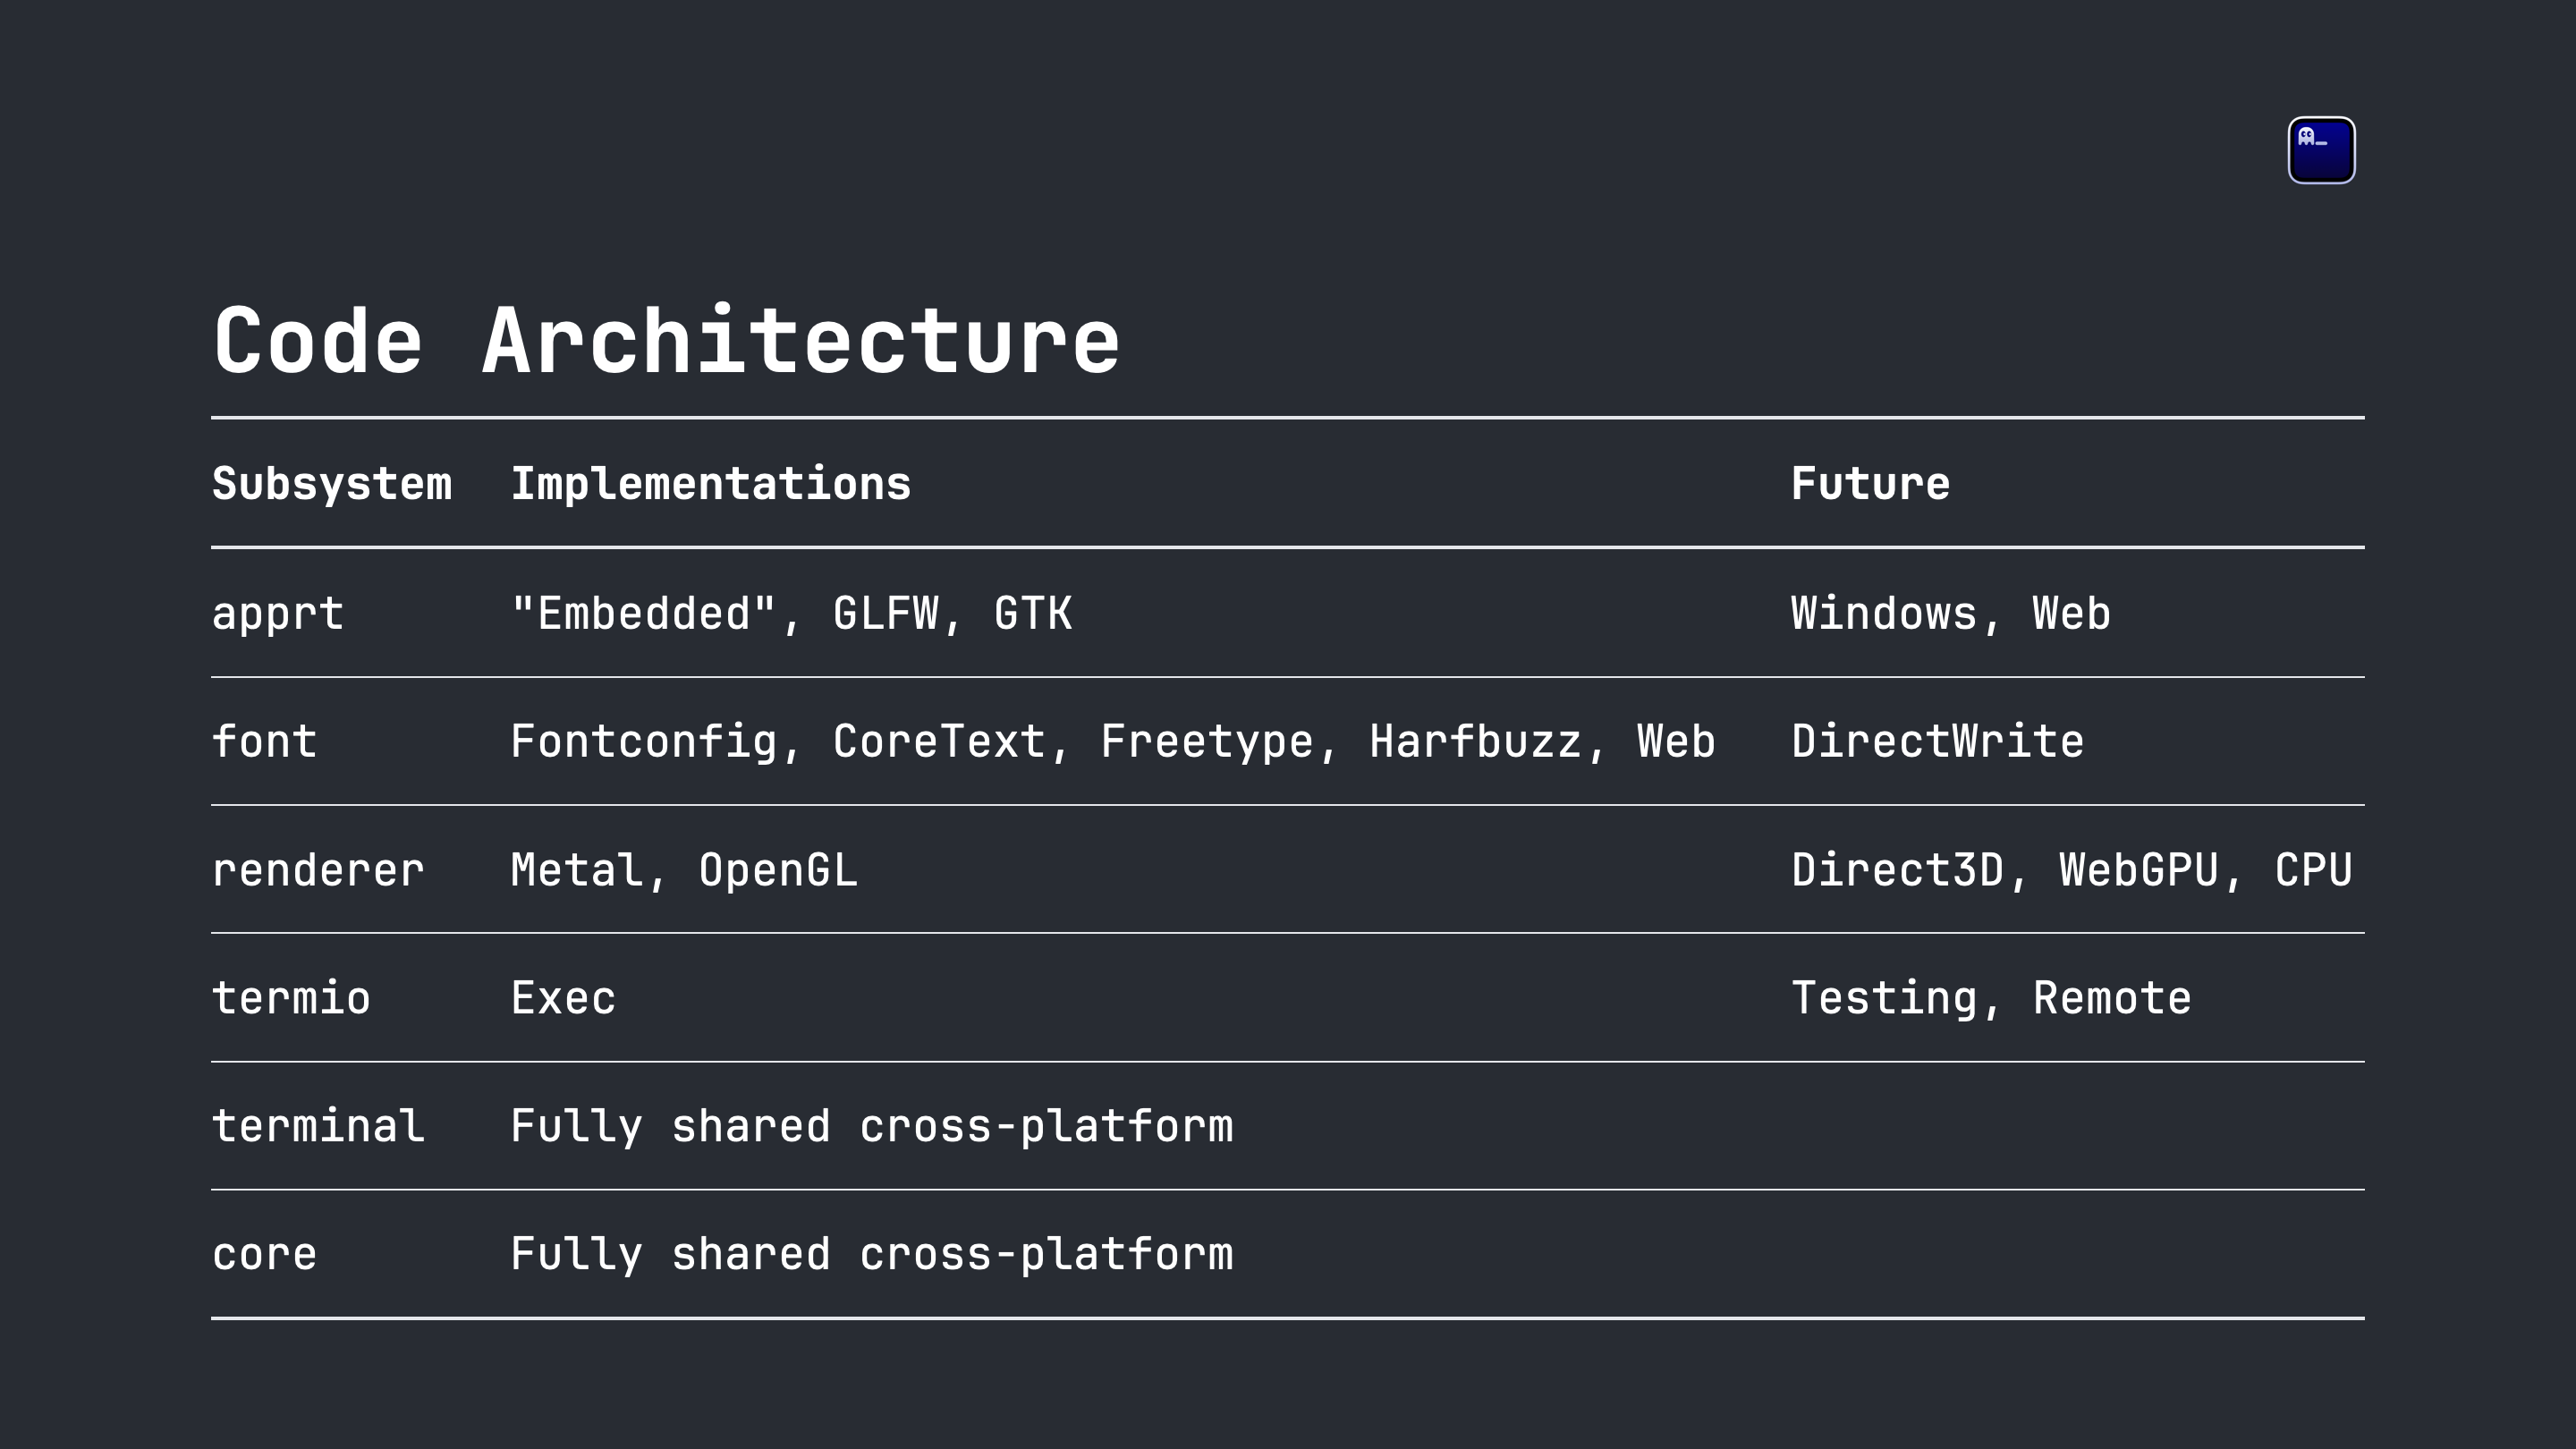Click the Future column header
The height and width of the screenshot is (1449, 2576).
click(1870, 484)
